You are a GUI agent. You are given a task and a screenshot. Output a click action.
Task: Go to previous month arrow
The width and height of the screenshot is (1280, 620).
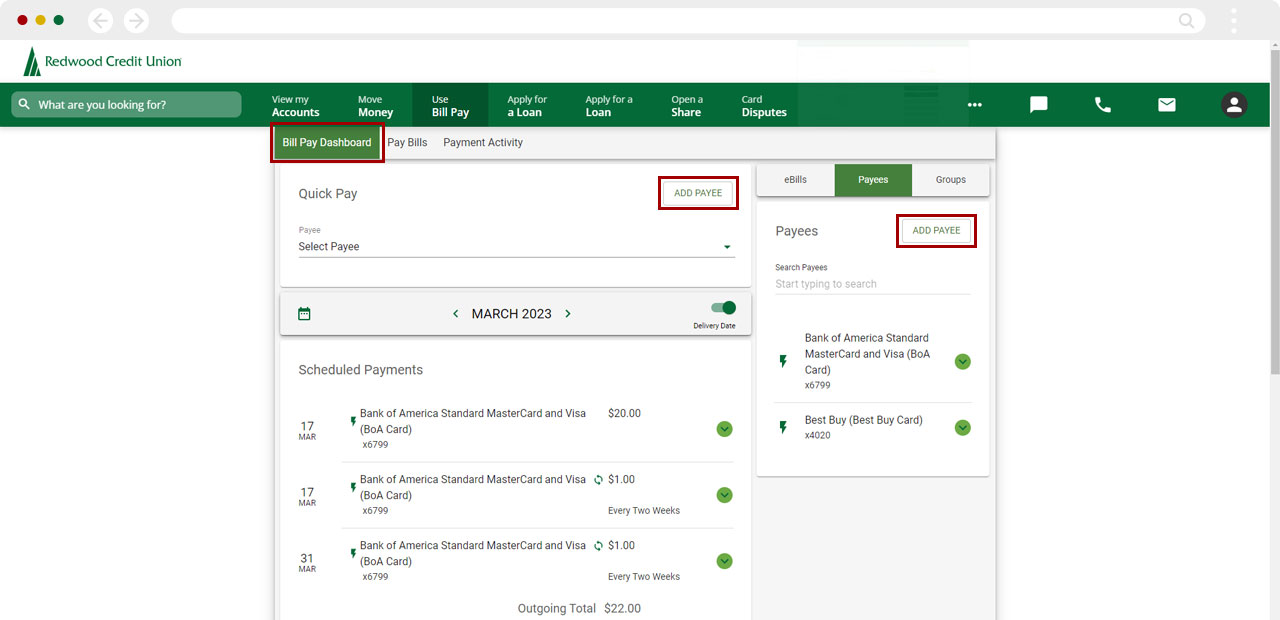pos(456,314)
